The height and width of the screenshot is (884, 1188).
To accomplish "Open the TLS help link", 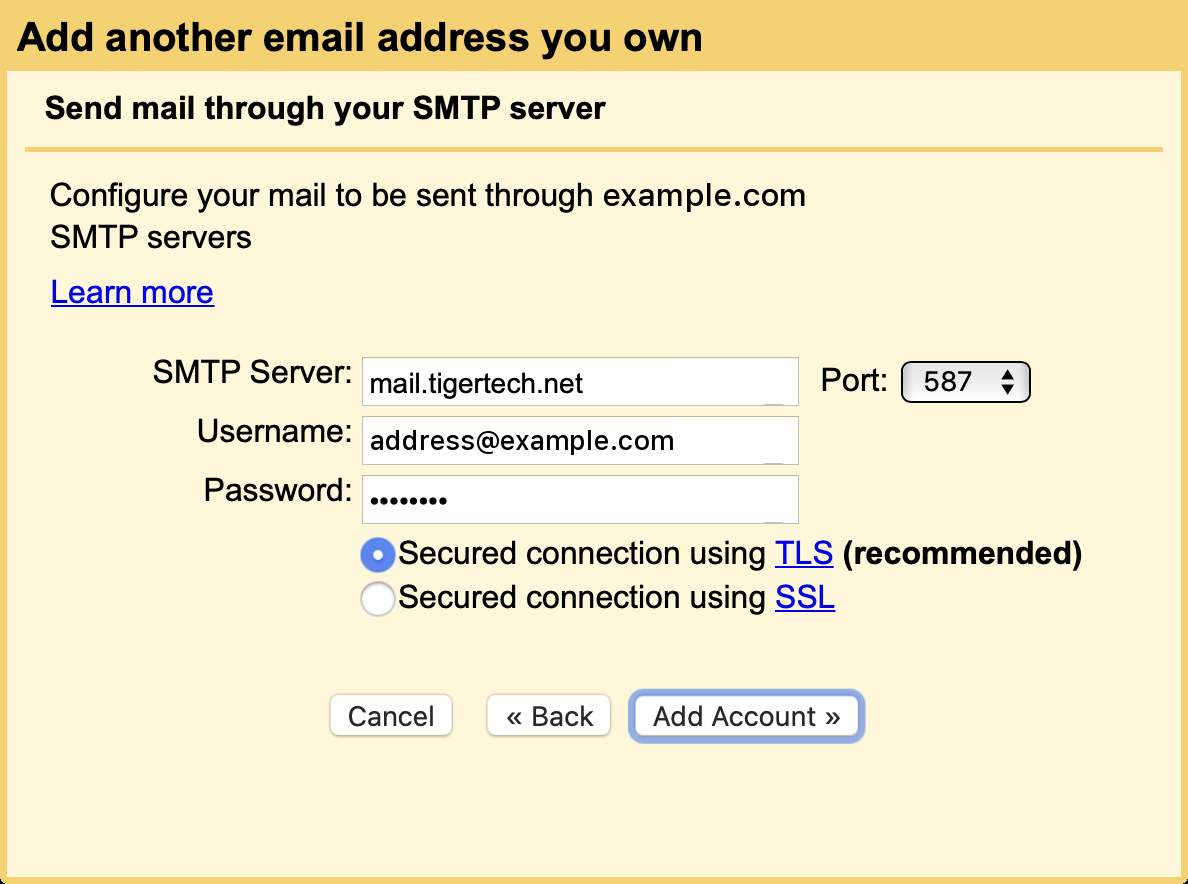I will (804, 553).
